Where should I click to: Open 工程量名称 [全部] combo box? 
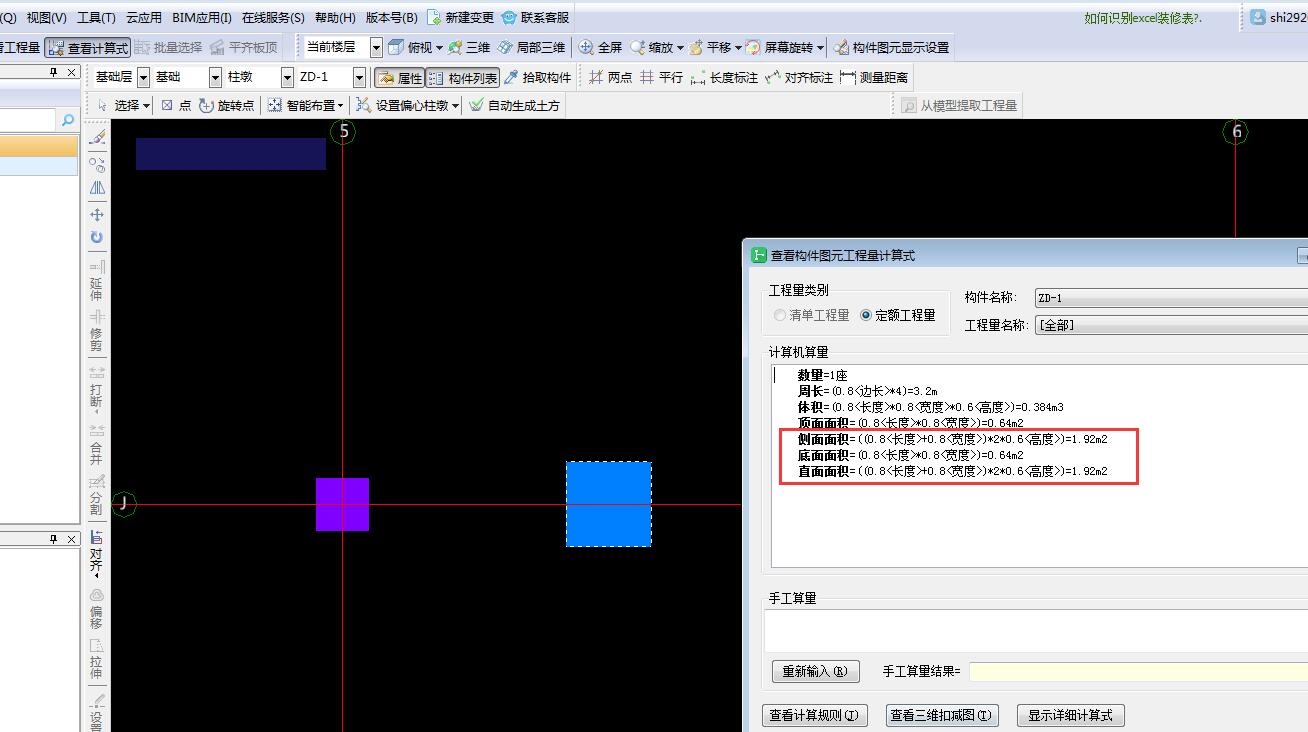pos(1171,325)
